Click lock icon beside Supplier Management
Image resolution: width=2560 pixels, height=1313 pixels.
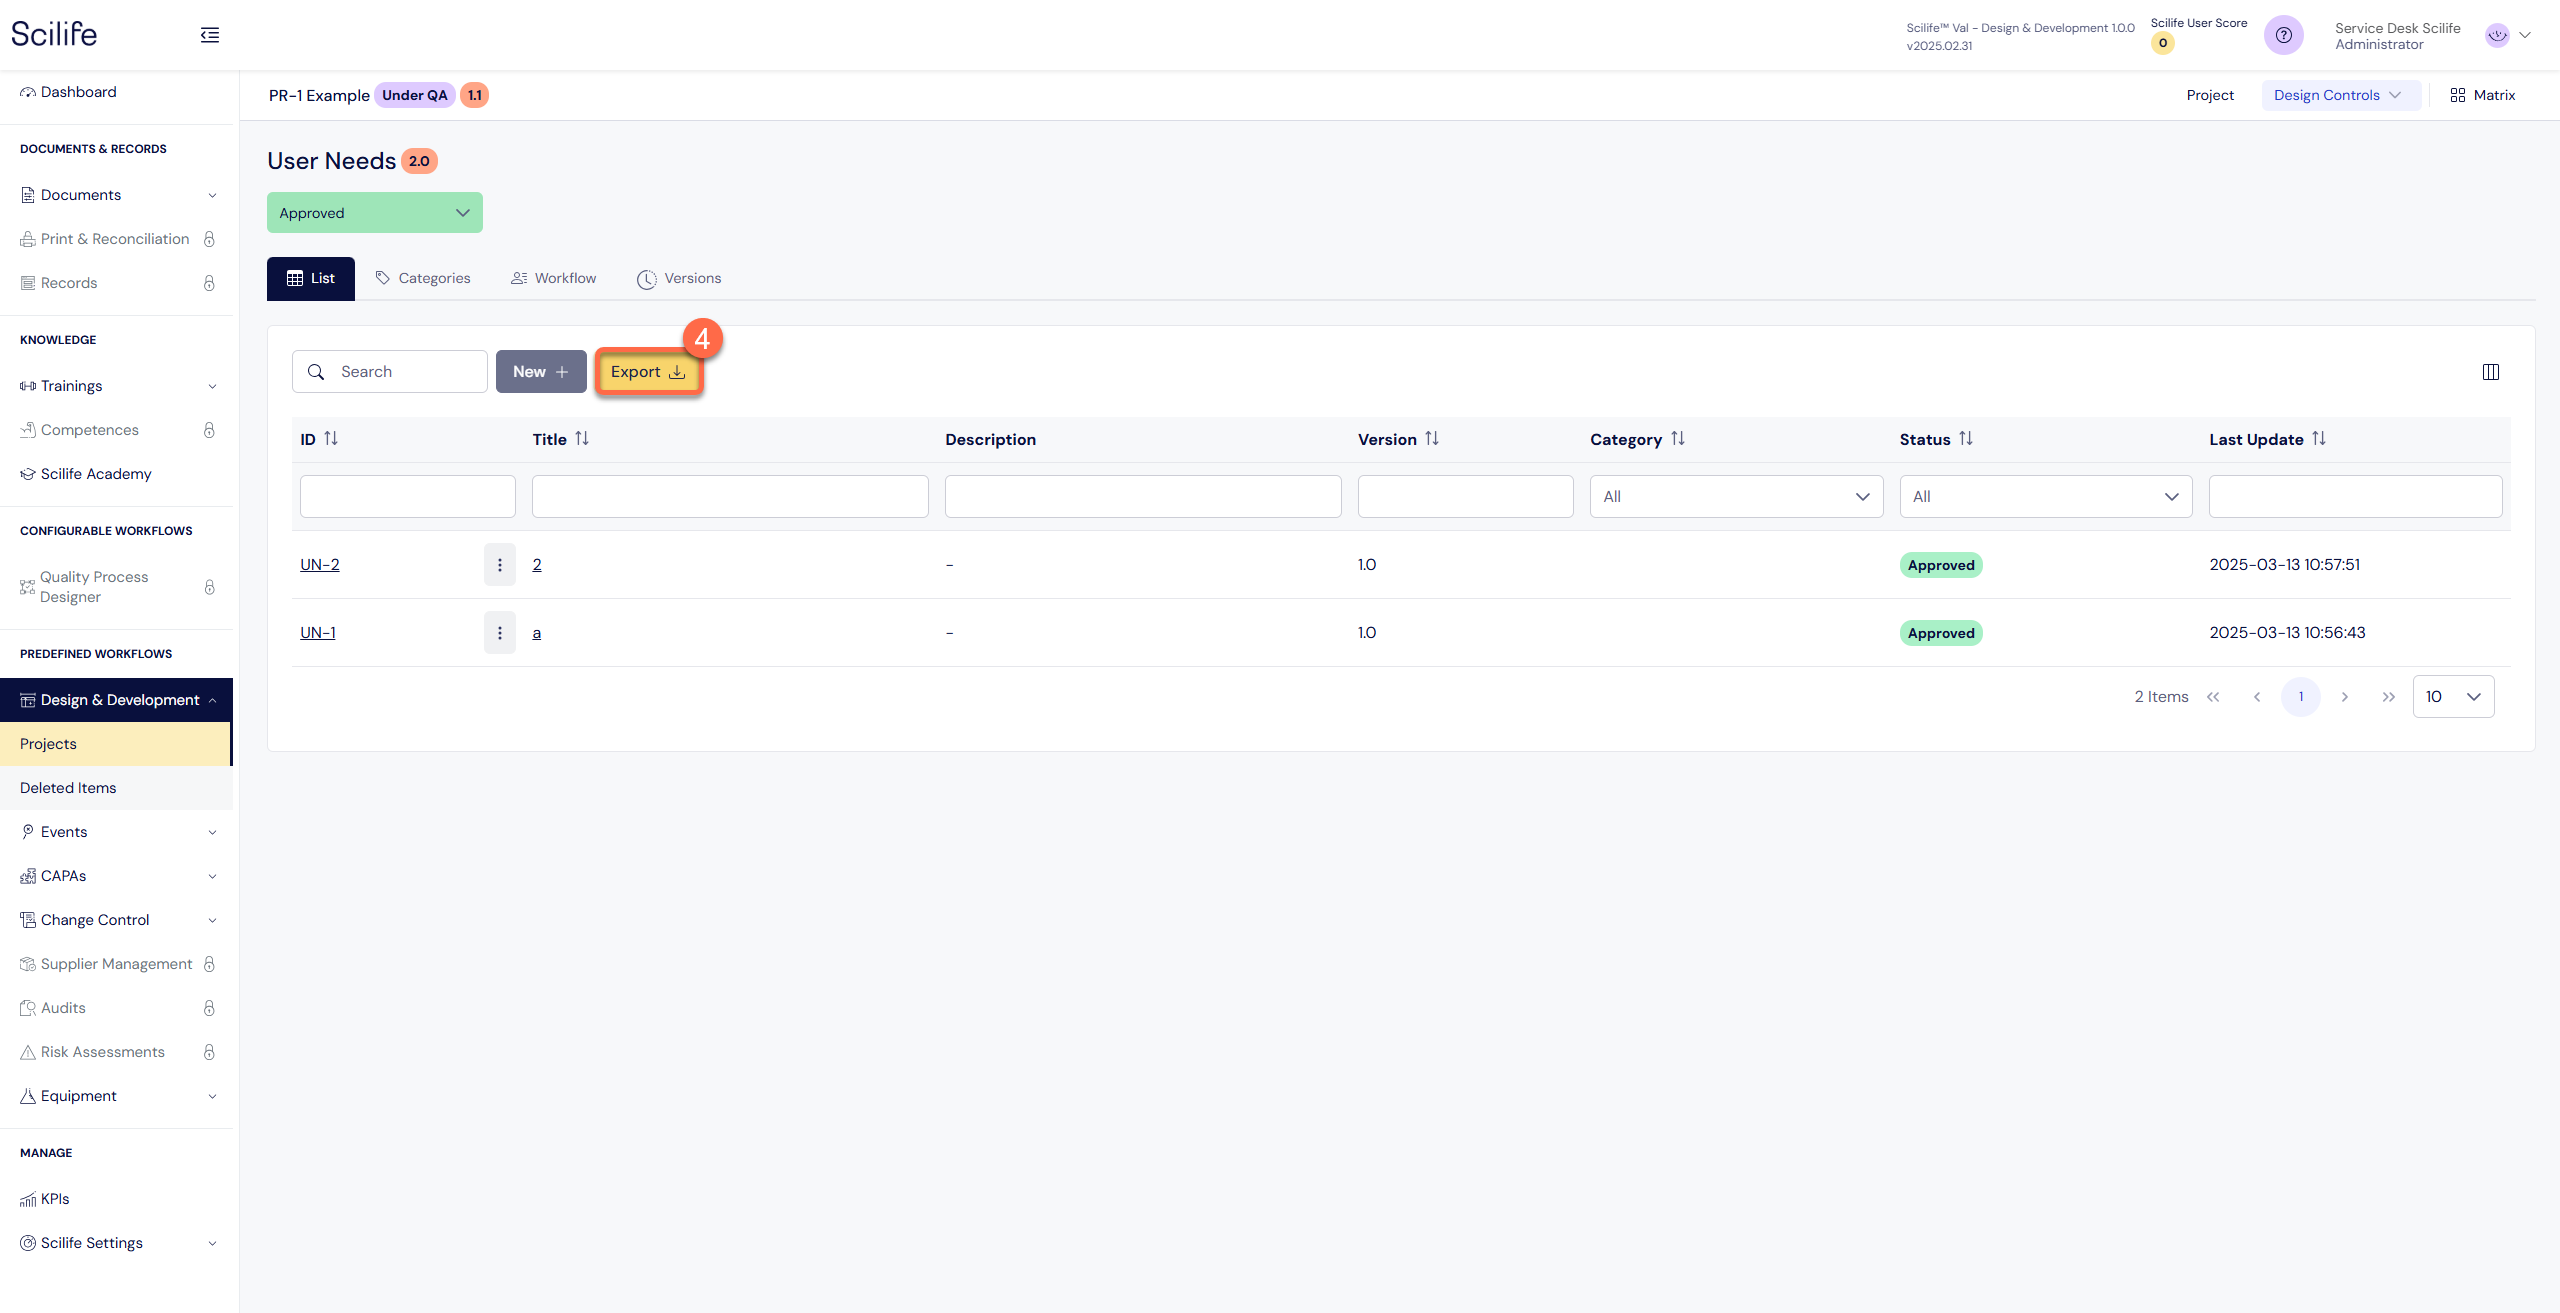click(209, 964)
